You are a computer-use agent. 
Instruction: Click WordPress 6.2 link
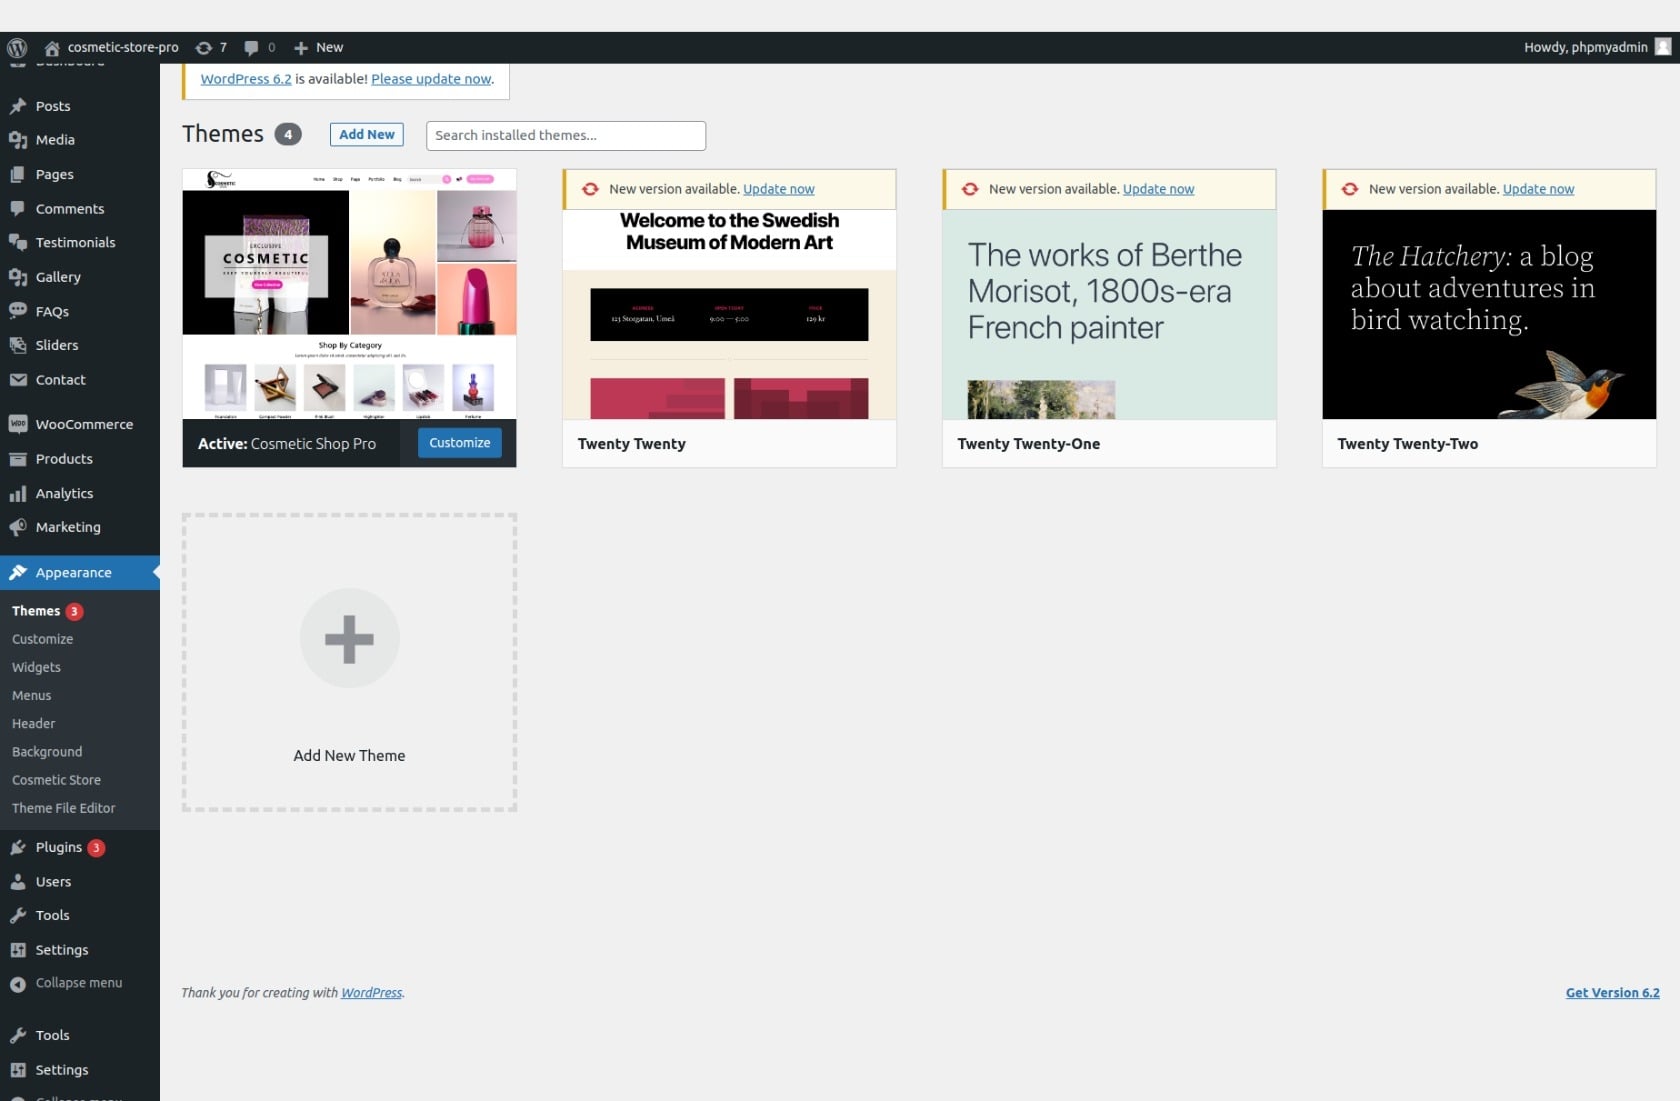pos(246,79)
